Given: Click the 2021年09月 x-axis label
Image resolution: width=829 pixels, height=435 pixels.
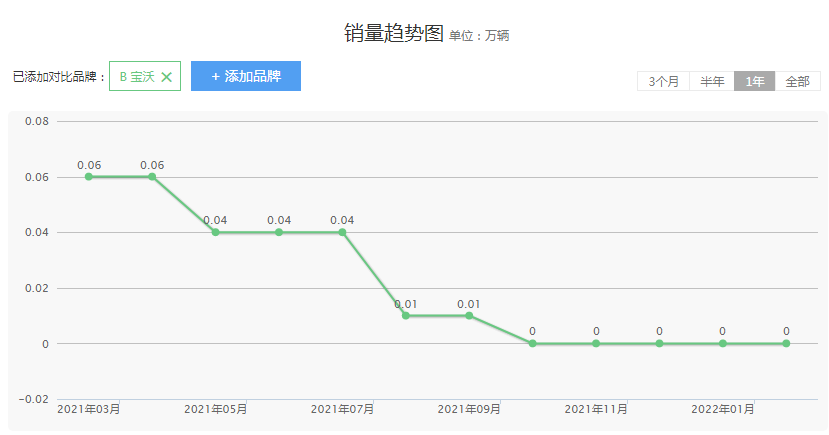Looking at the screenshot, I should click(x=469, y=410).
